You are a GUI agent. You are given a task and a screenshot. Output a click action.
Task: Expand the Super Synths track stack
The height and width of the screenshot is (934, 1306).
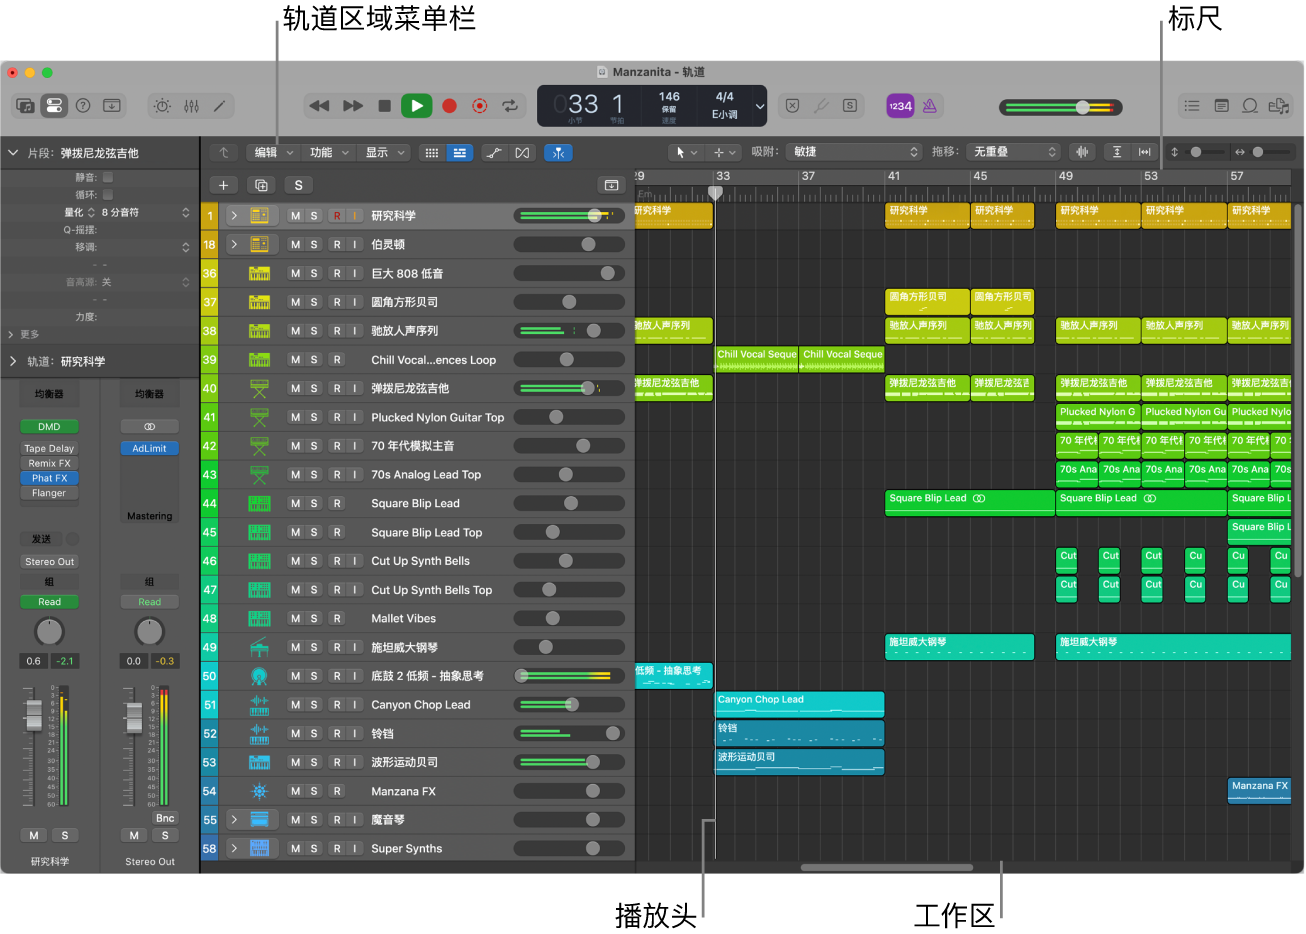pos(234,849)
